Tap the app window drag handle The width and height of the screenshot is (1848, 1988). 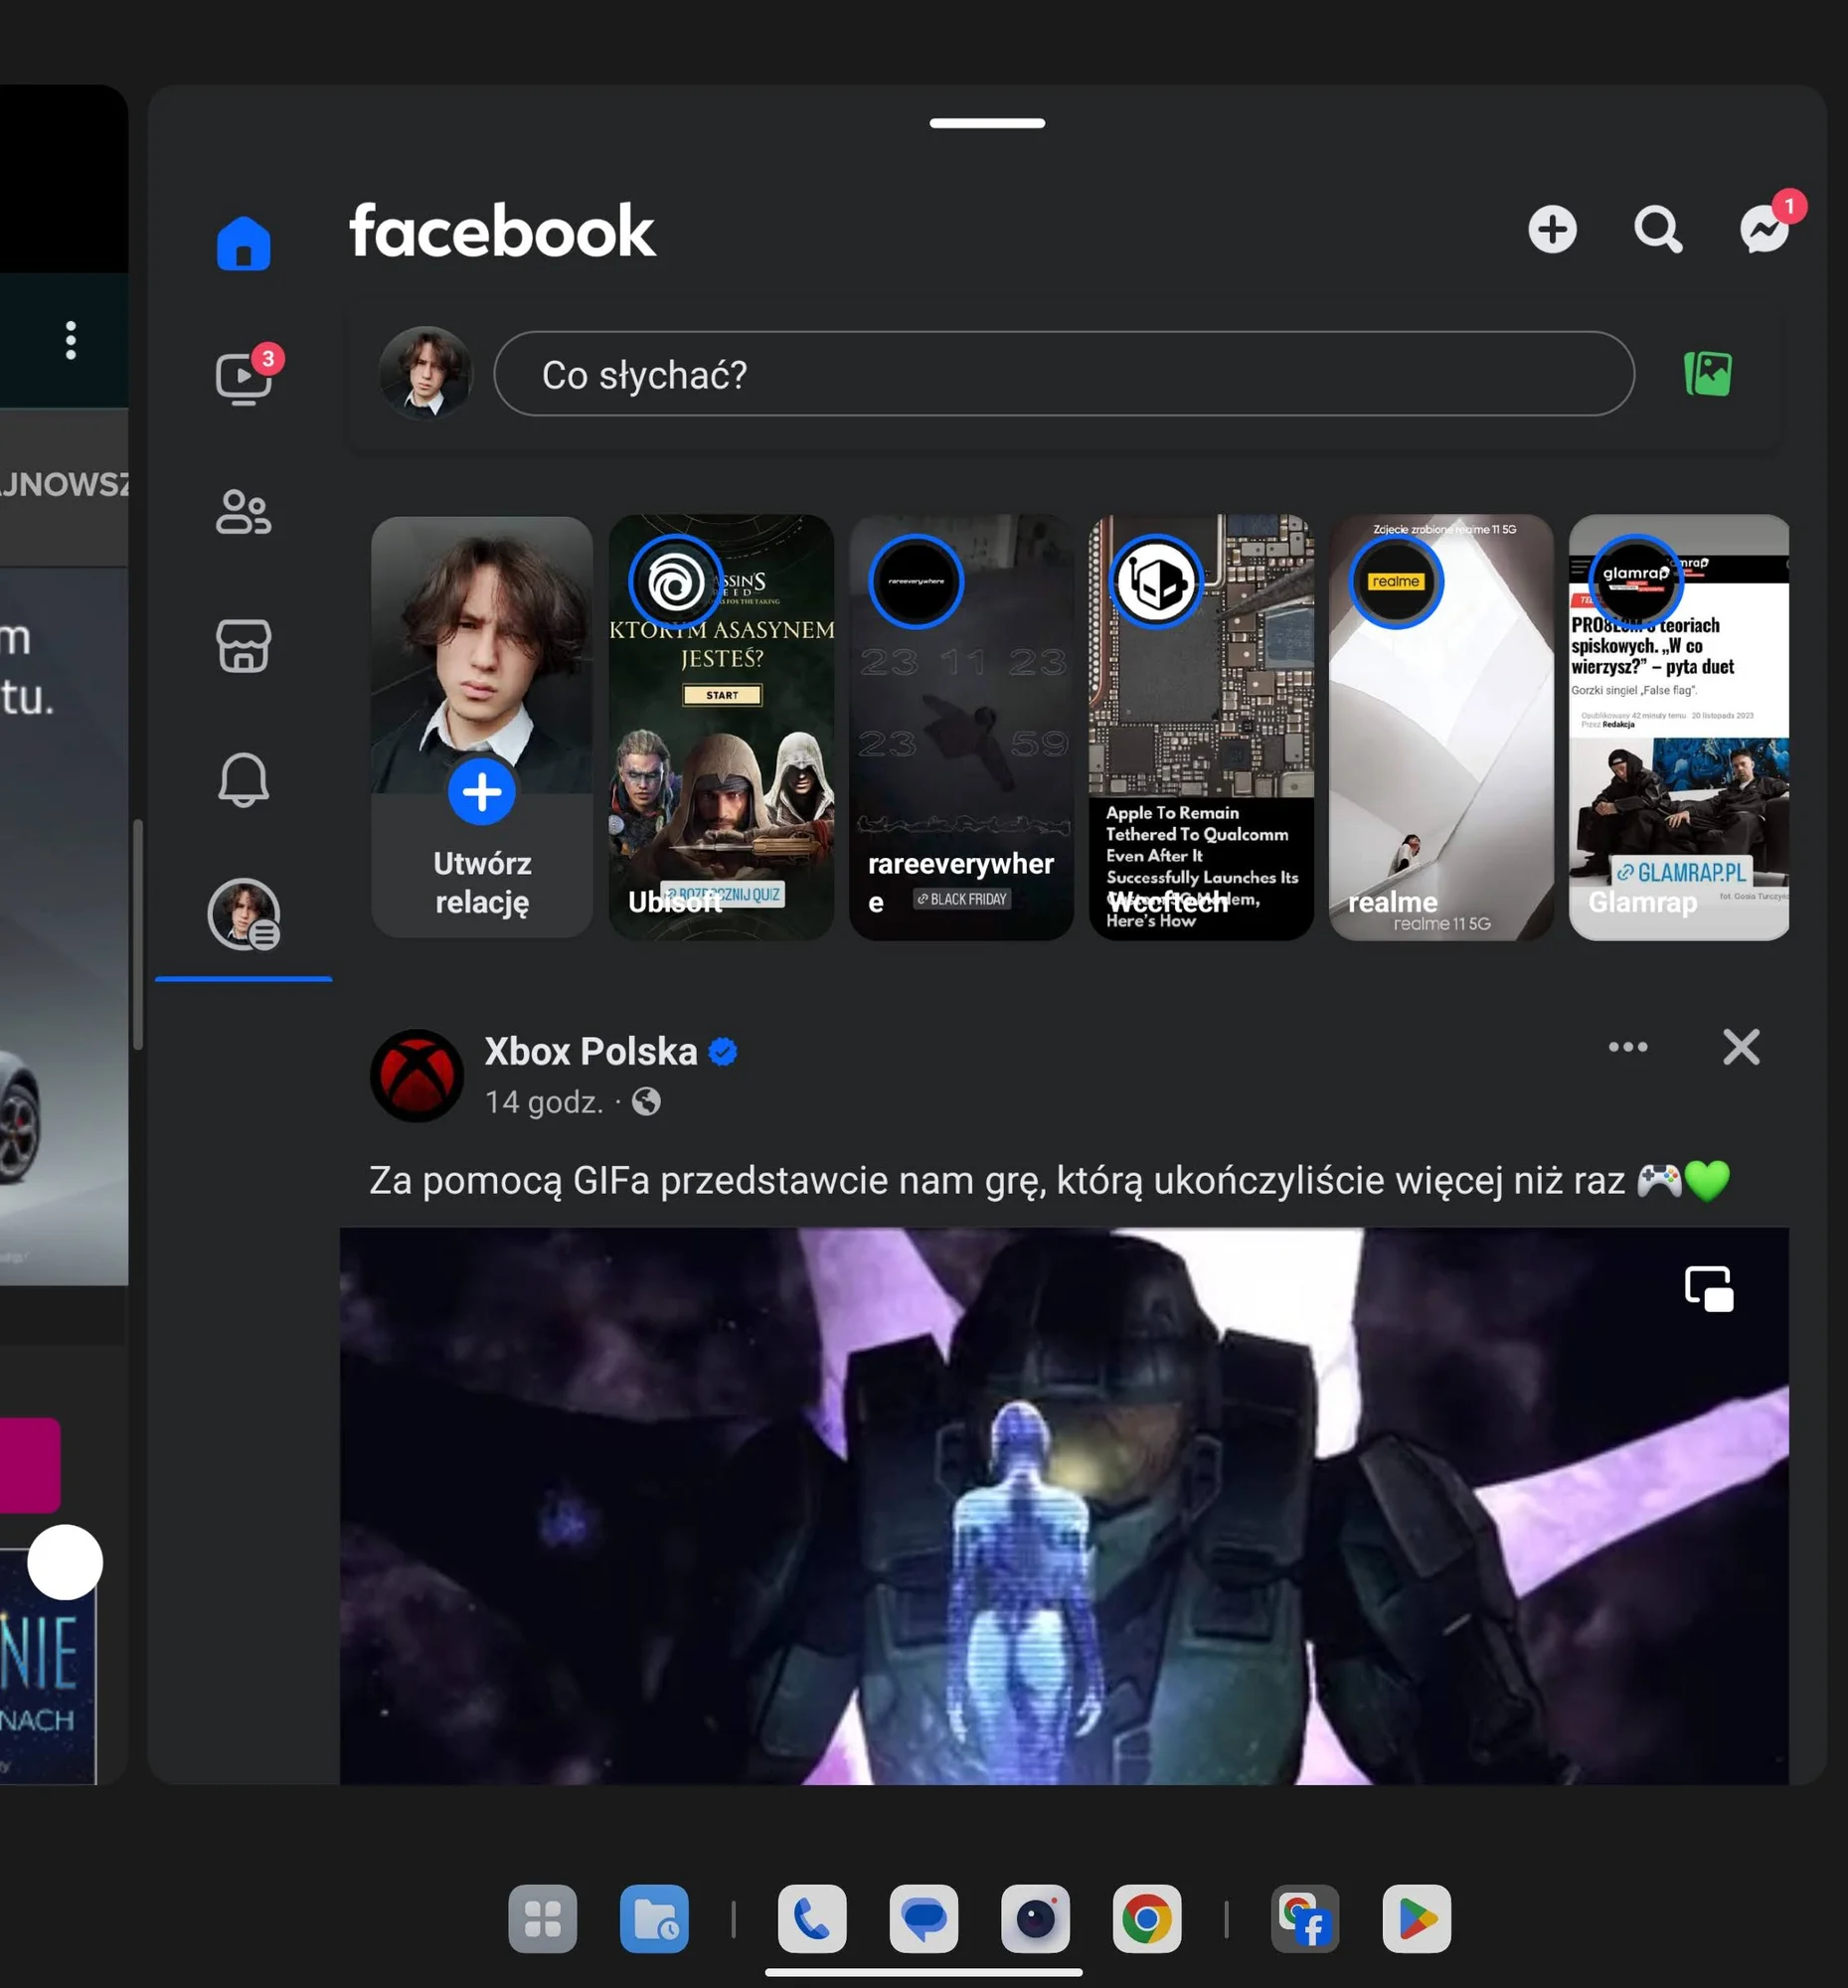point(987,123)
